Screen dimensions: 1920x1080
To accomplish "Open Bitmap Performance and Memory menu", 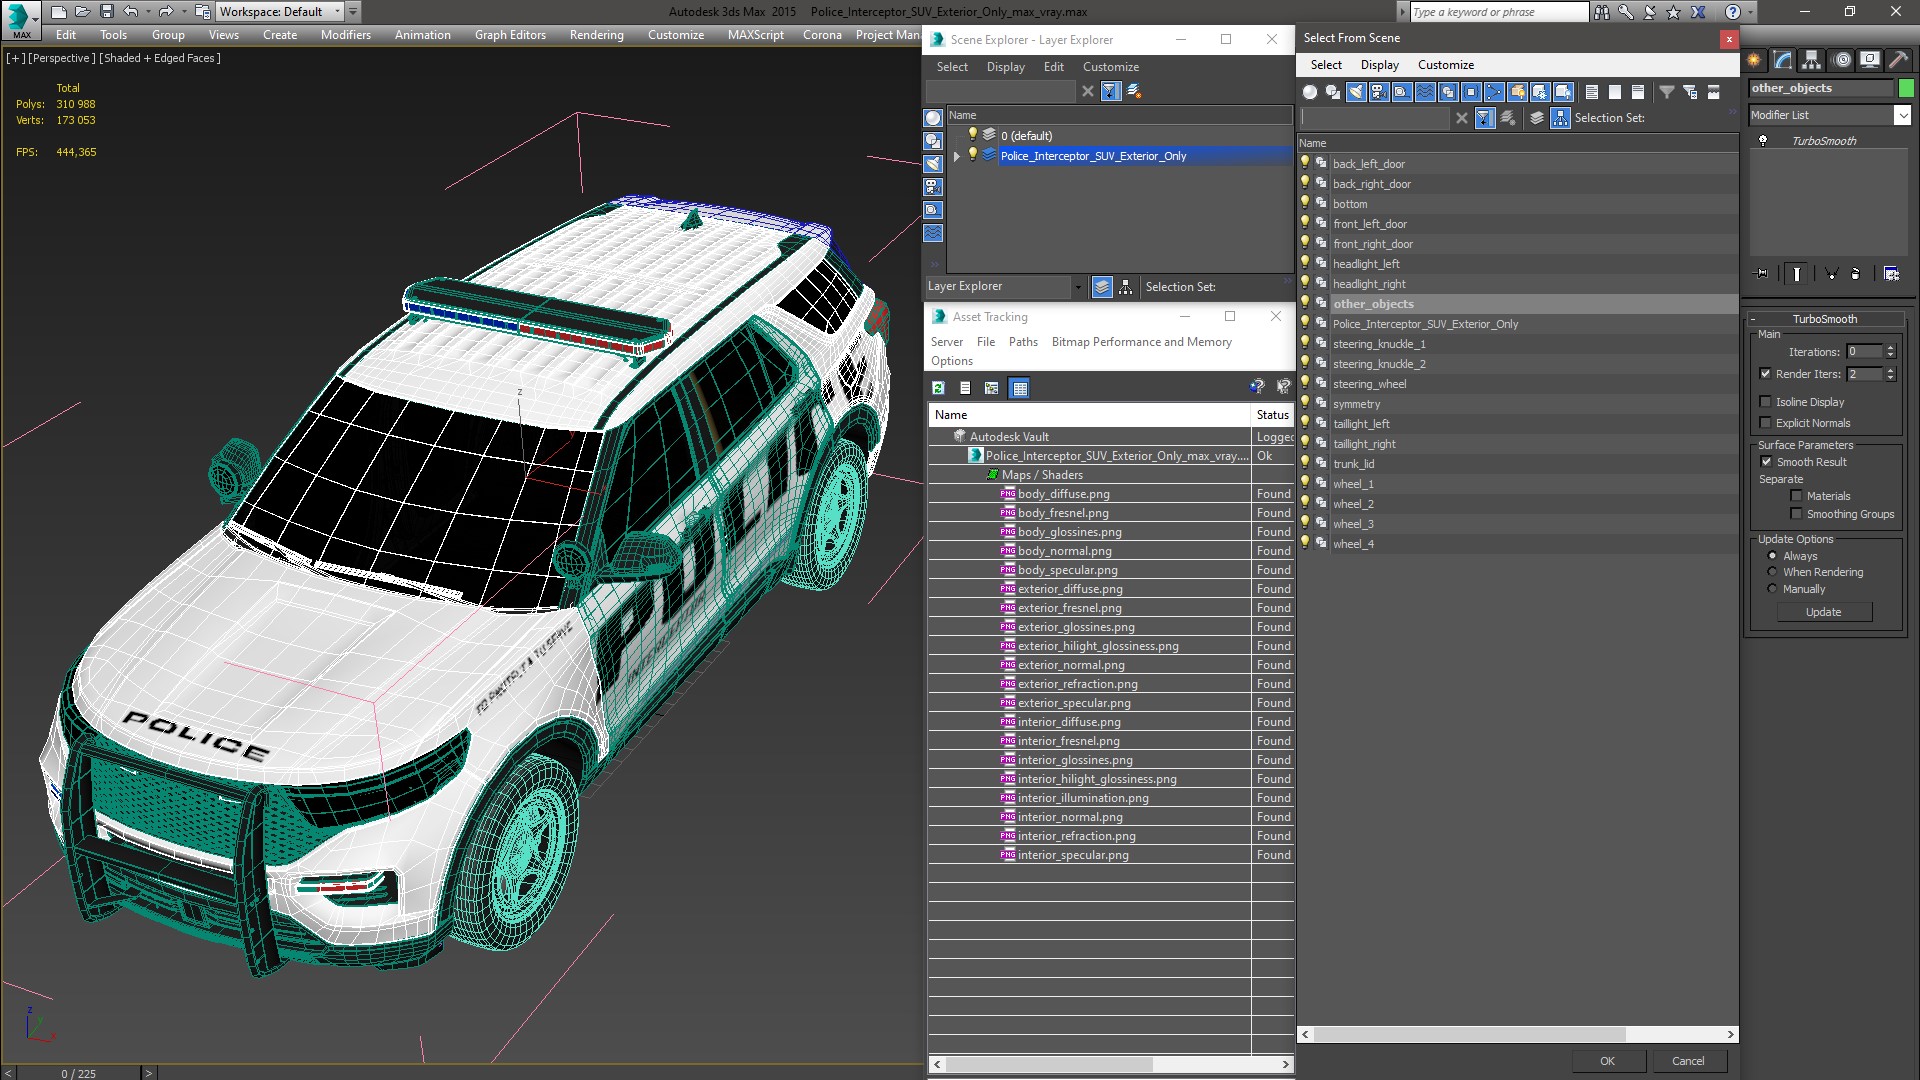I will click(1141, 342).
